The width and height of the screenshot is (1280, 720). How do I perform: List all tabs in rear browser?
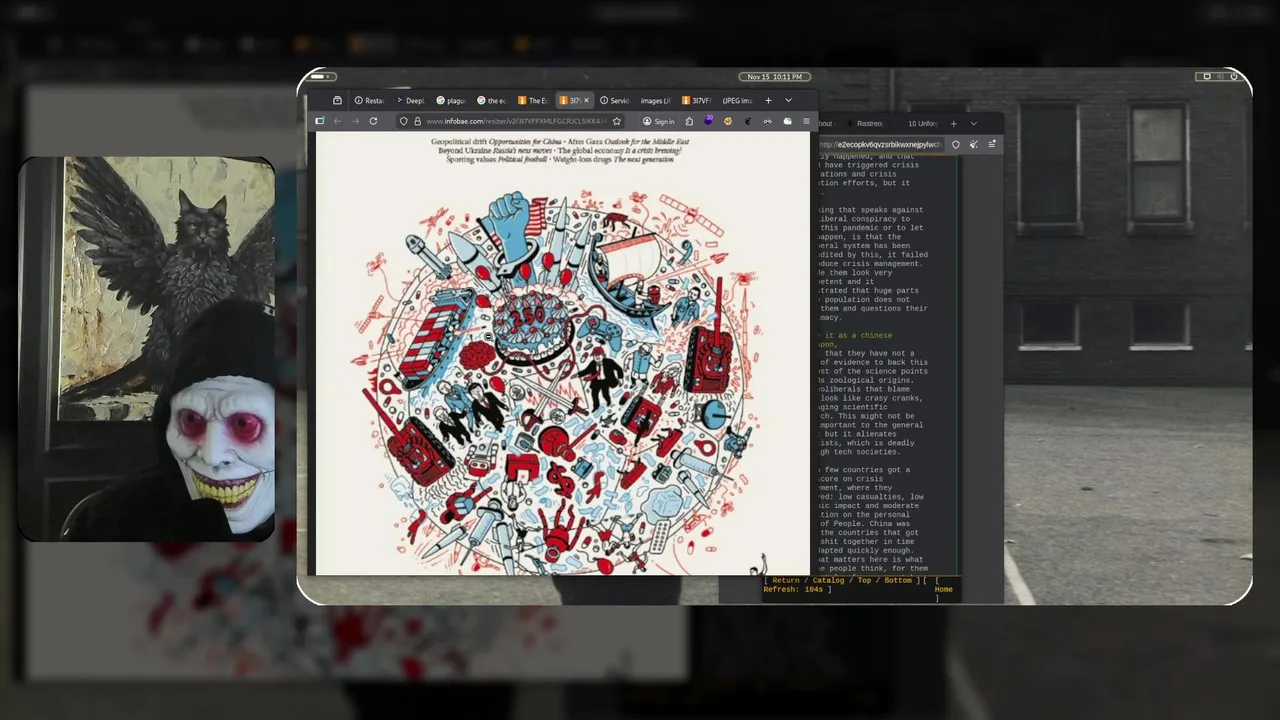pyautogui.click(x=974, y=123)
